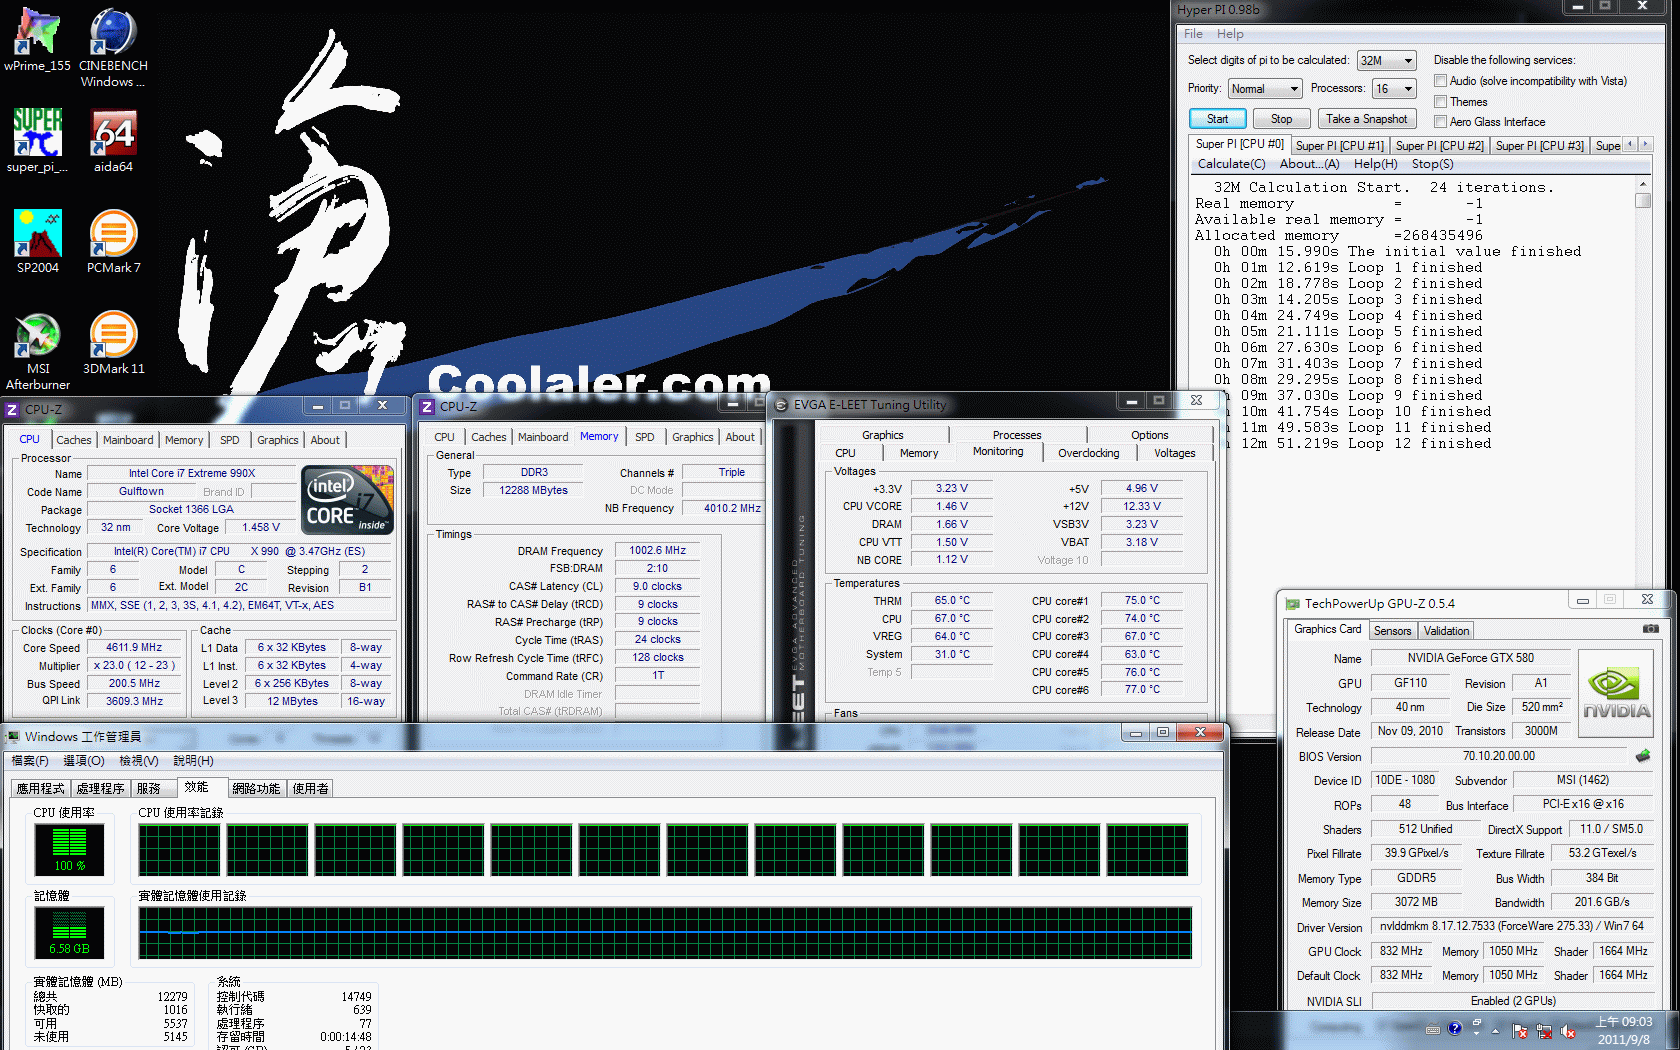This screenshot has height=1050, width=1680.
Task: Click DRAM Frequency value 1002.6 MHz
Action: click(x=657, y=550)
